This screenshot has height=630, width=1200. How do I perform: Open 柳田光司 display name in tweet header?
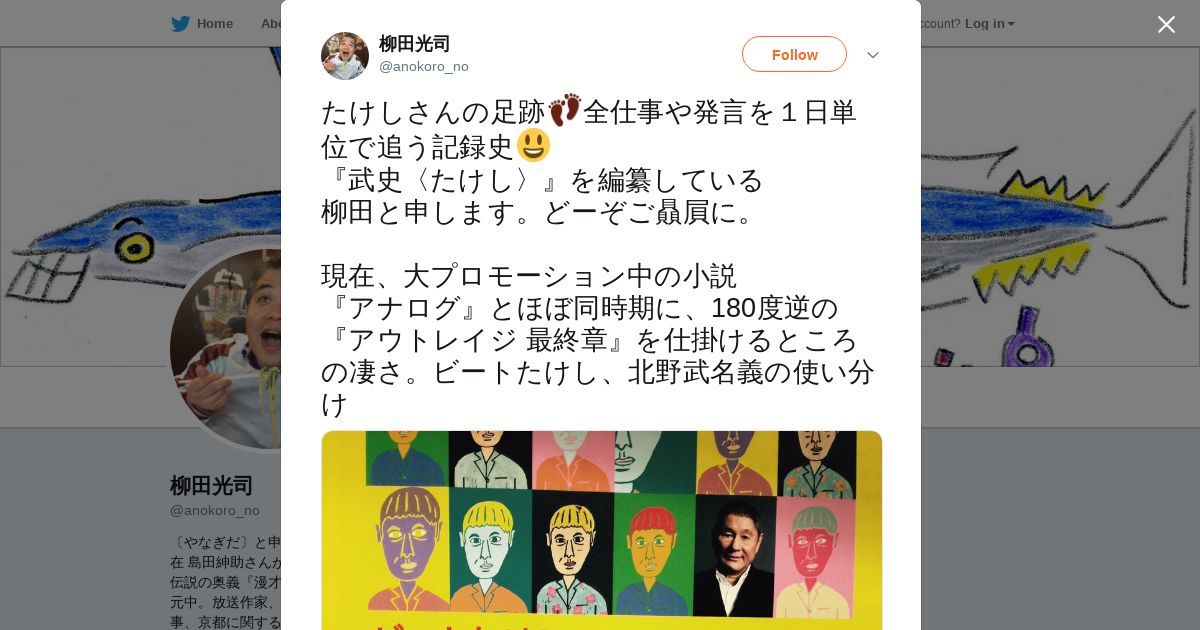[414, 44]
